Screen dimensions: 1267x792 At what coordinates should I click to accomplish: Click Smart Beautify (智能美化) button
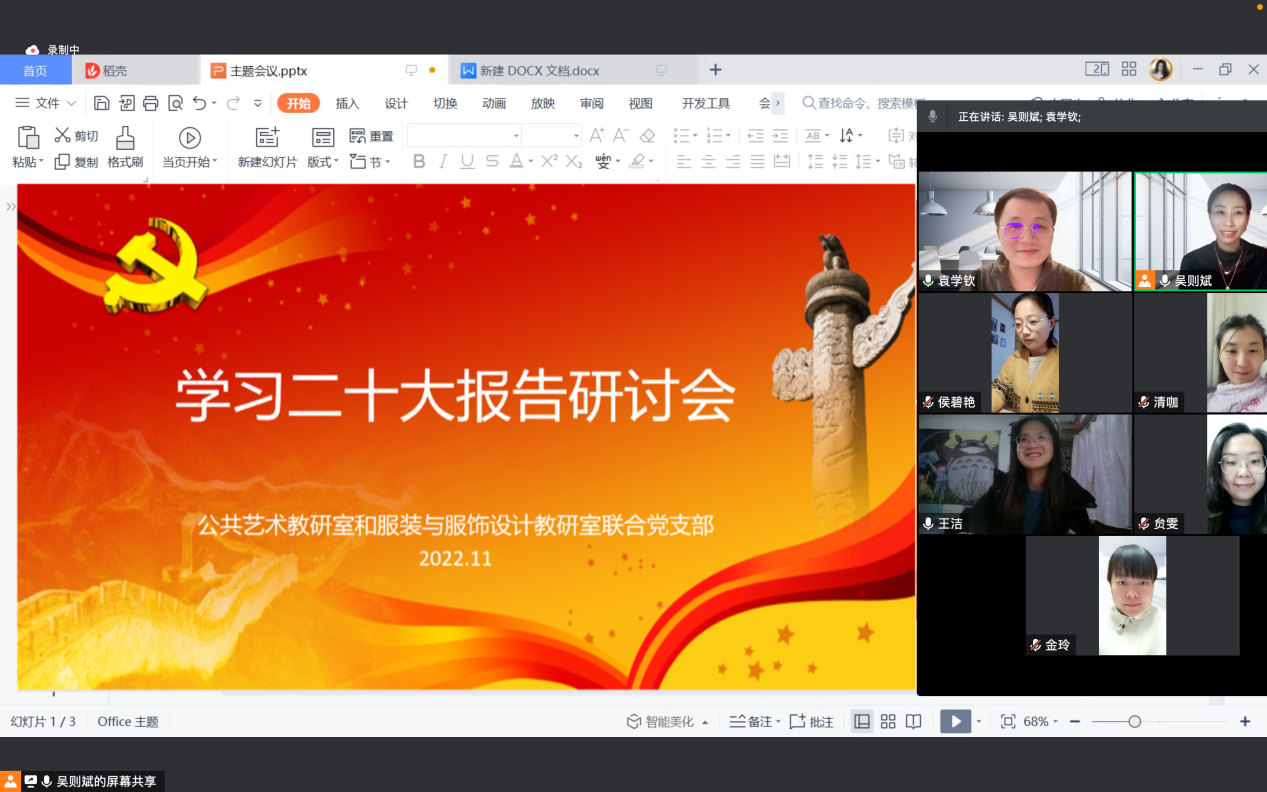(667, 722)
